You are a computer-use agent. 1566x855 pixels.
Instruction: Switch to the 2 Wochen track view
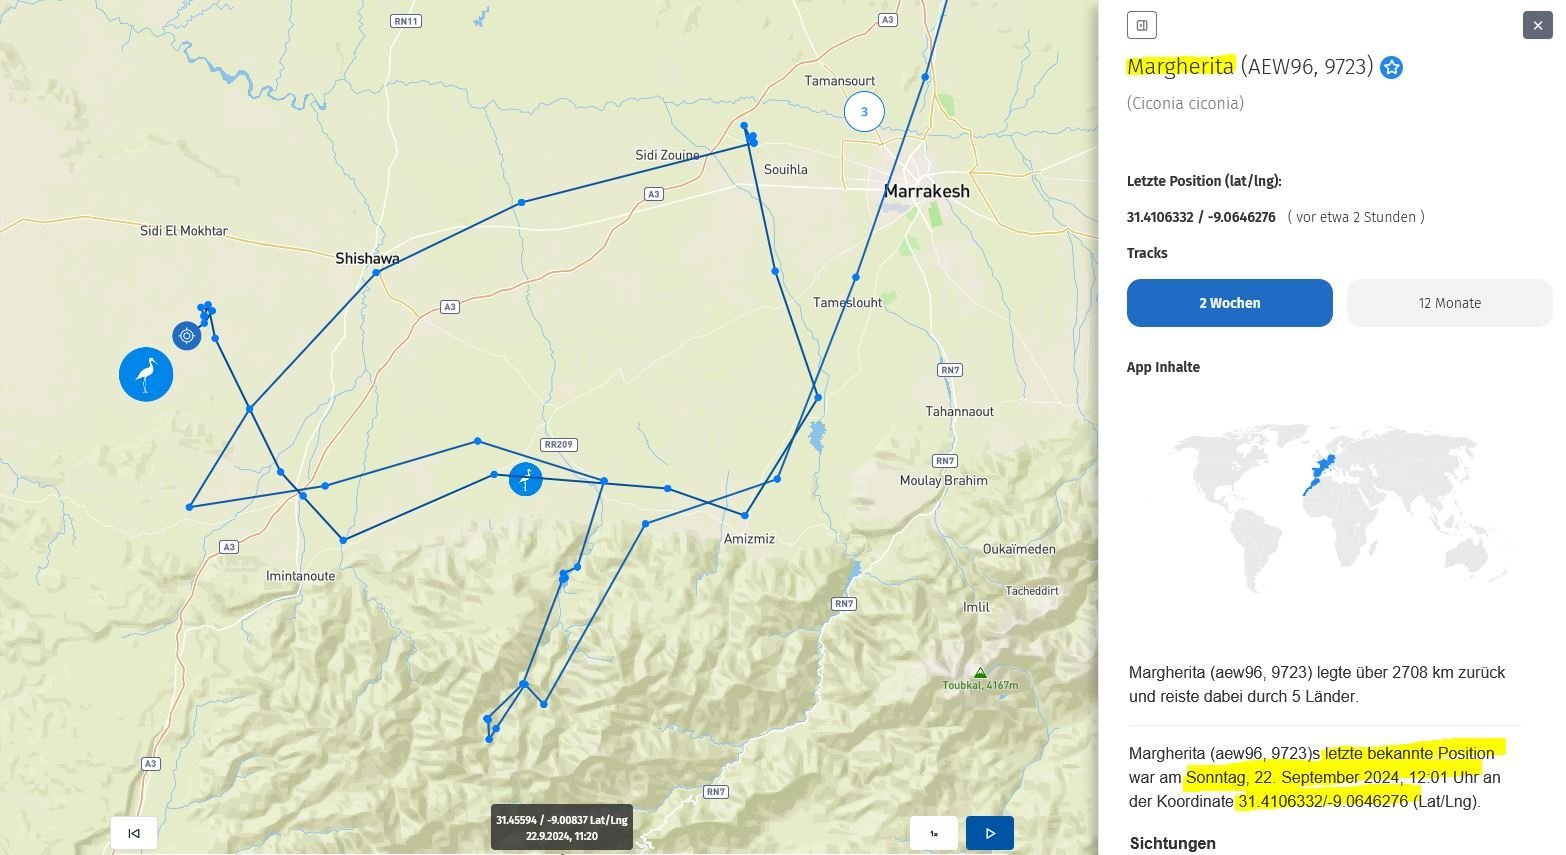[1229, 303]
